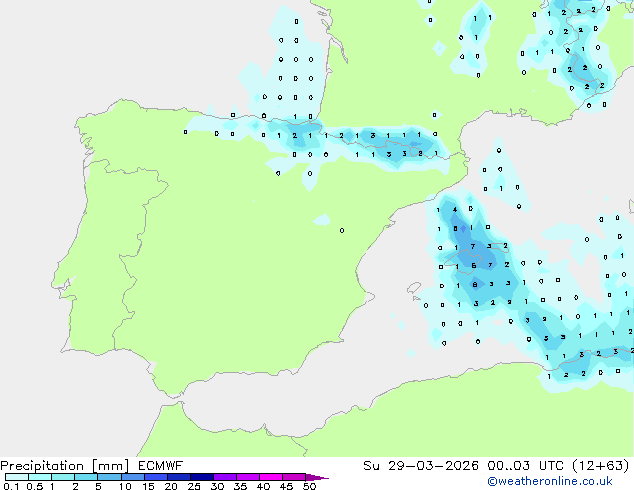The height and width of the screenshot is (490, 634).
Task: Pick the 45–50 mm legend swatch
Action: [x=294, y=477]
